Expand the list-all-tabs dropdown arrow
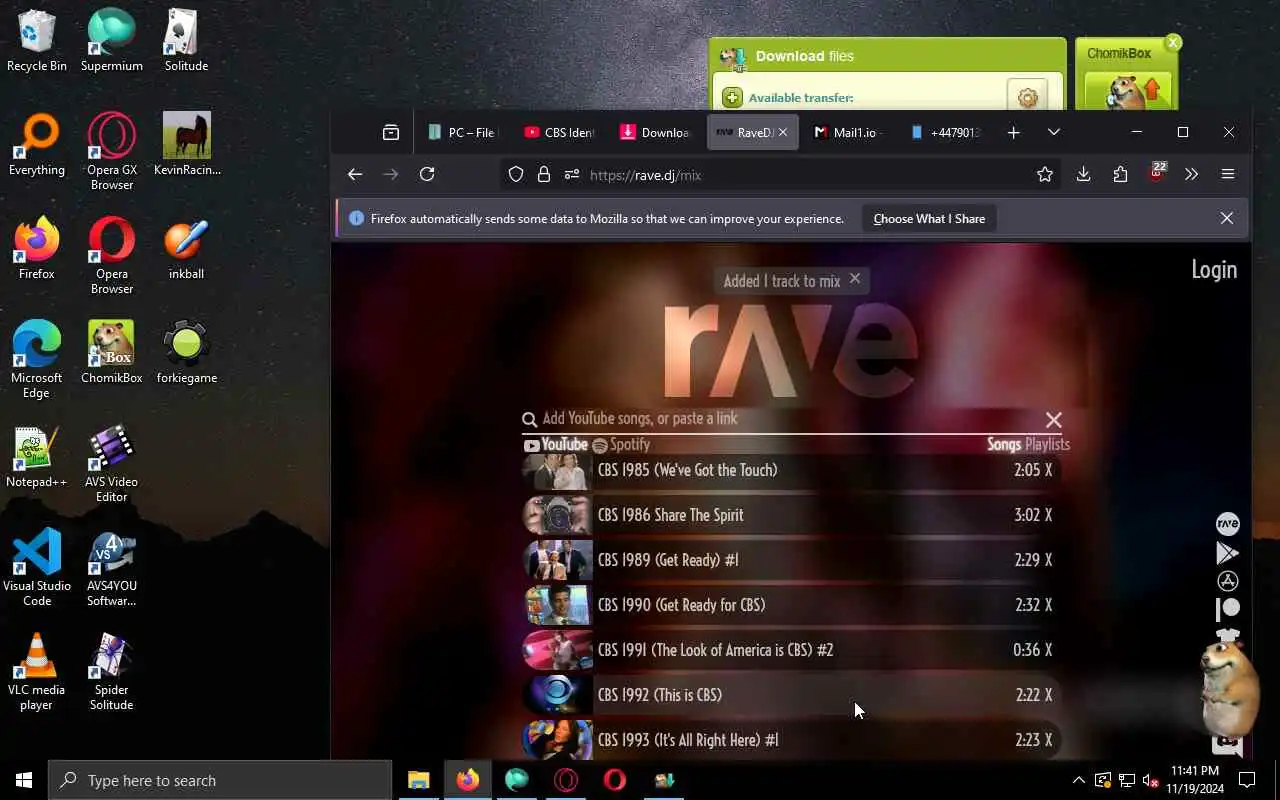Image resolution: width=1280 pixels, height=800 pixels. click(x=1053, y=132)
